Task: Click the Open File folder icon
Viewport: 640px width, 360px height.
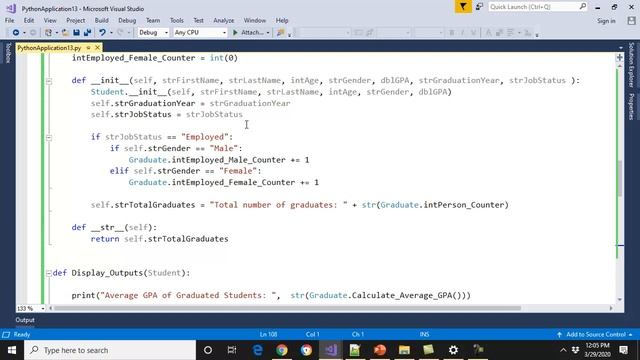Action: click(x=65, y=32)
